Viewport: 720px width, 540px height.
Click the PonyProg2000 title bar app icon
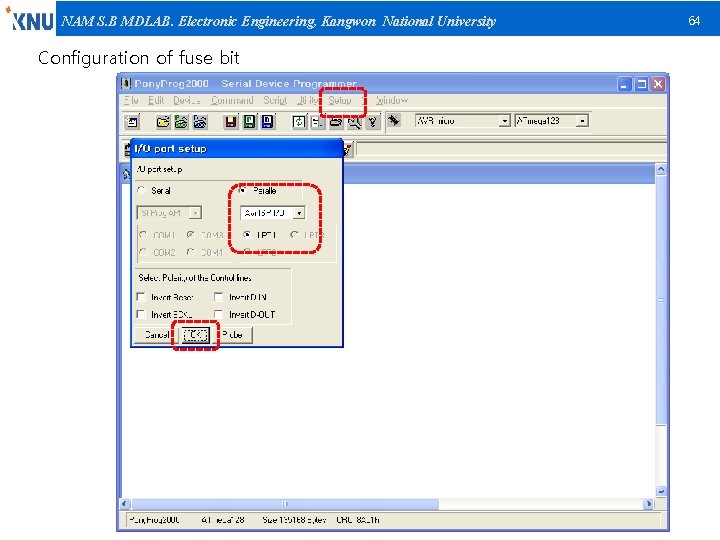125,84
